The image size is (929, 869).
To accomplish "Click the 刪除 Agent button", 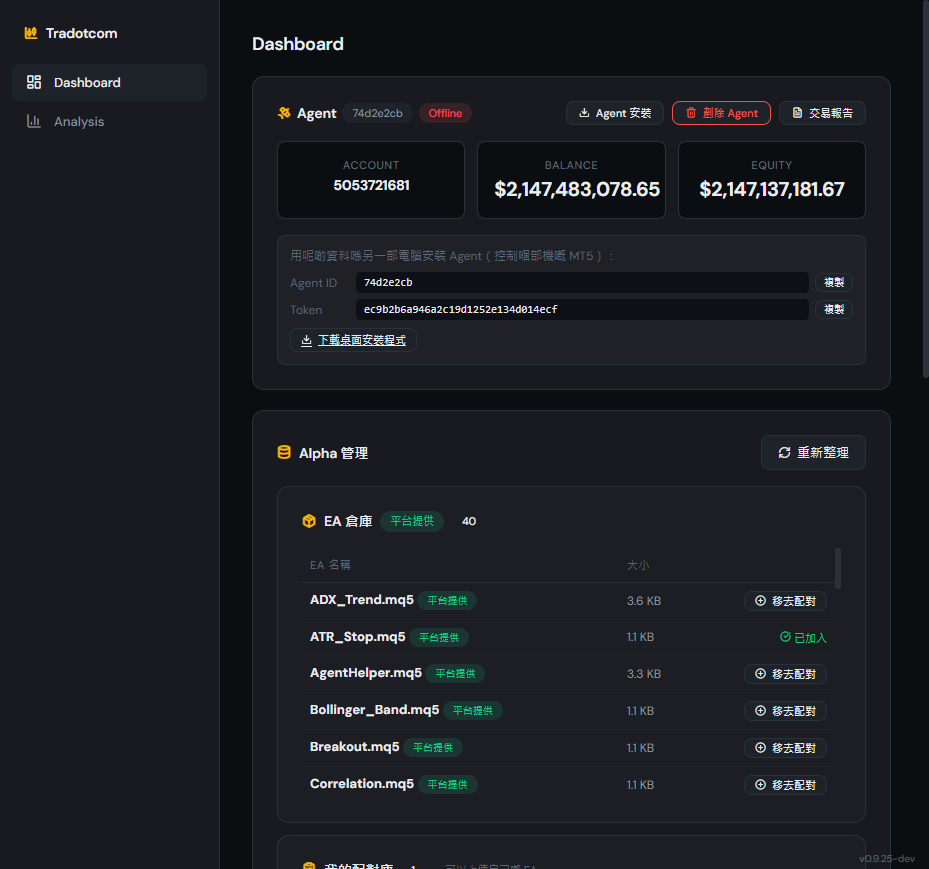I will click(721, 113).
